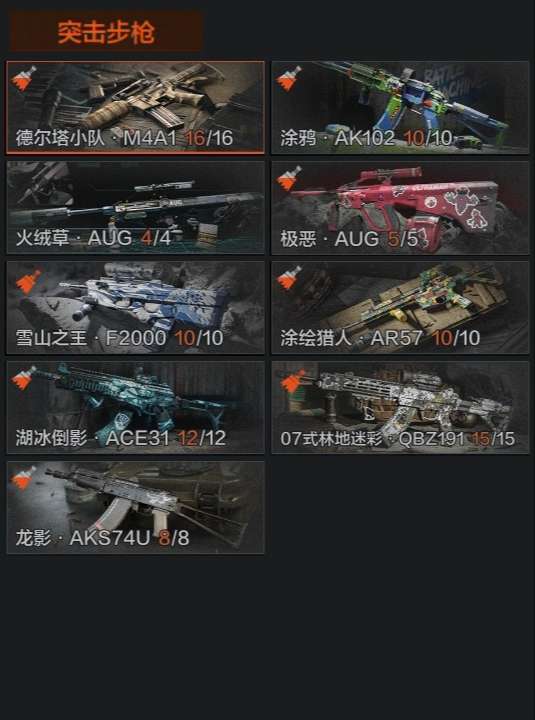View the 湖冰倒影 ACE31 skin card

tap(135, 407)
